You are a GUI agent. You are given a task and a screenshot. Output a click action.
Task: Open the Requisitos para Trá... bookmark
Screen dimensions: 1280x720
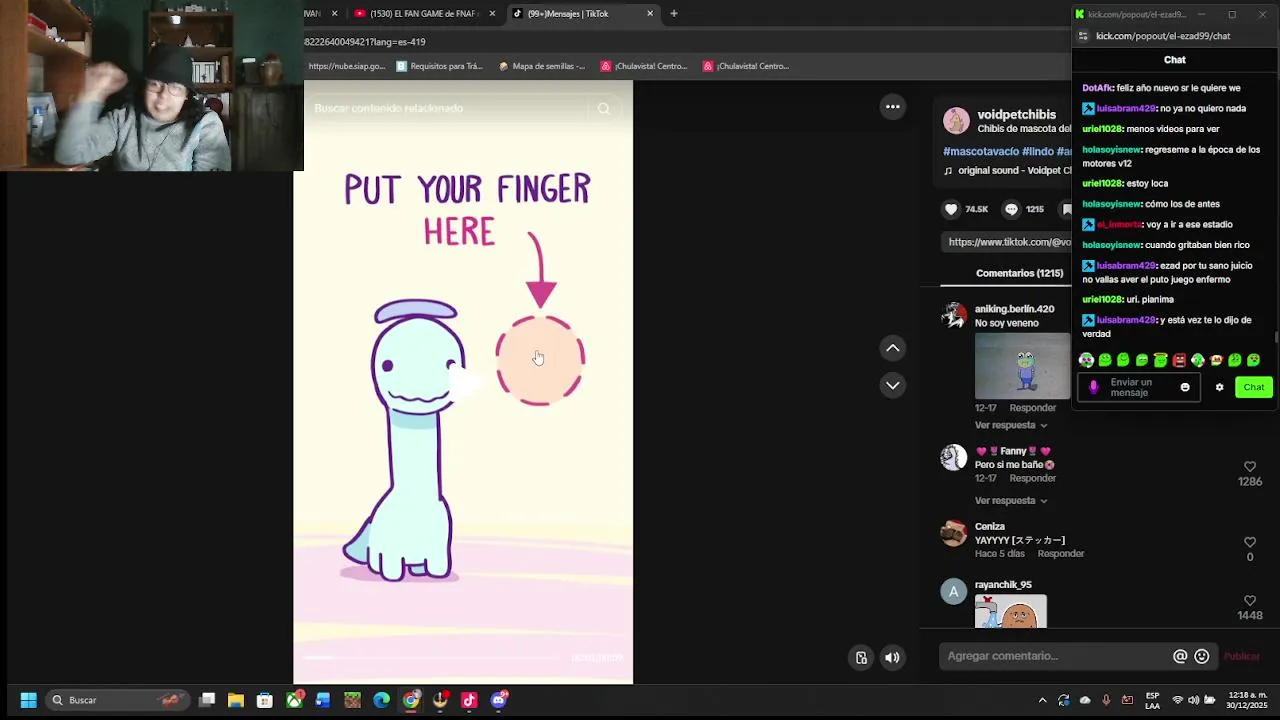[x=440, y=66]
